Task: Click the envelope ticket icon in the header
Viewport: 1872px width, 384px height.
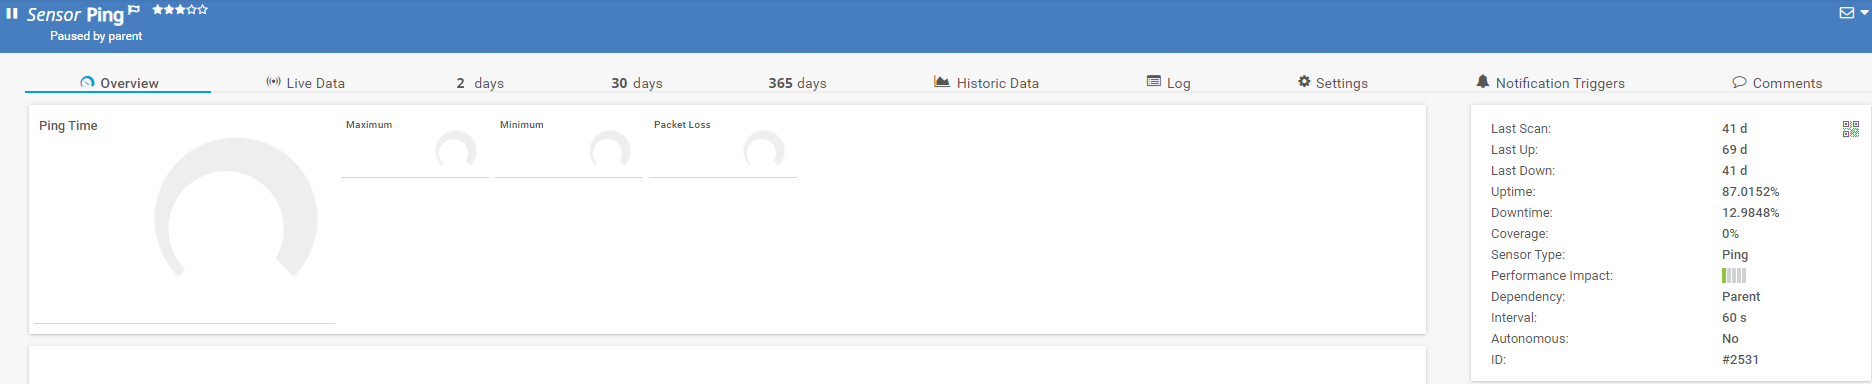Action: tap(1847, 13)
